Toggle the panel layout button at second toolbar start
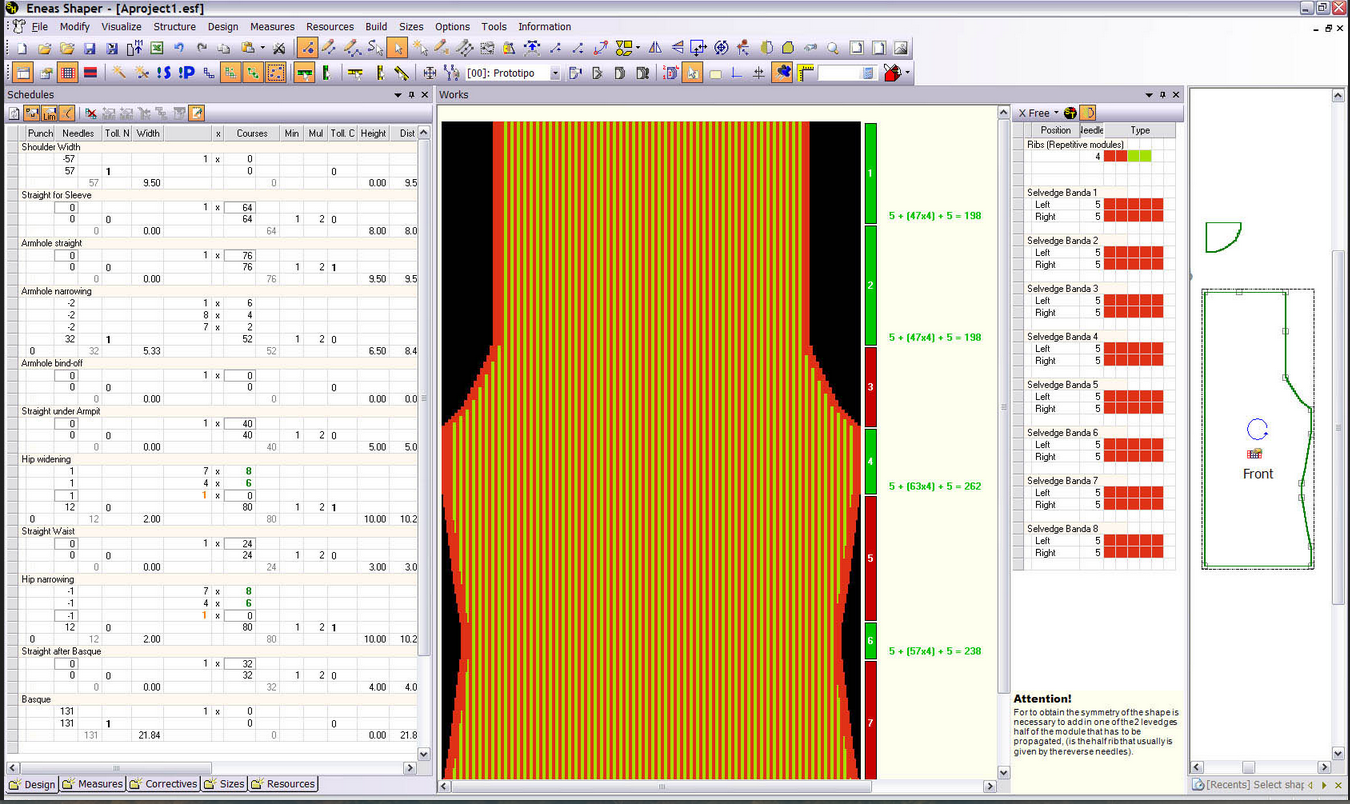This screenshot has height=804, width=1350. 23,73
